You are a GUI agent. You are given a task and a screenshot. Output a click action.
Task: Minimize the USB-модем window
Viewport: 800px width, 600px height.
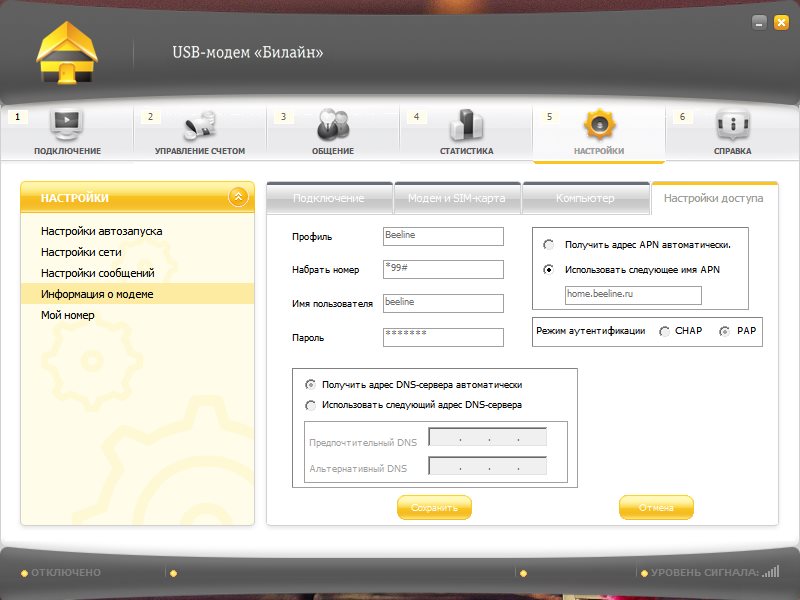(x=759, y=22)
